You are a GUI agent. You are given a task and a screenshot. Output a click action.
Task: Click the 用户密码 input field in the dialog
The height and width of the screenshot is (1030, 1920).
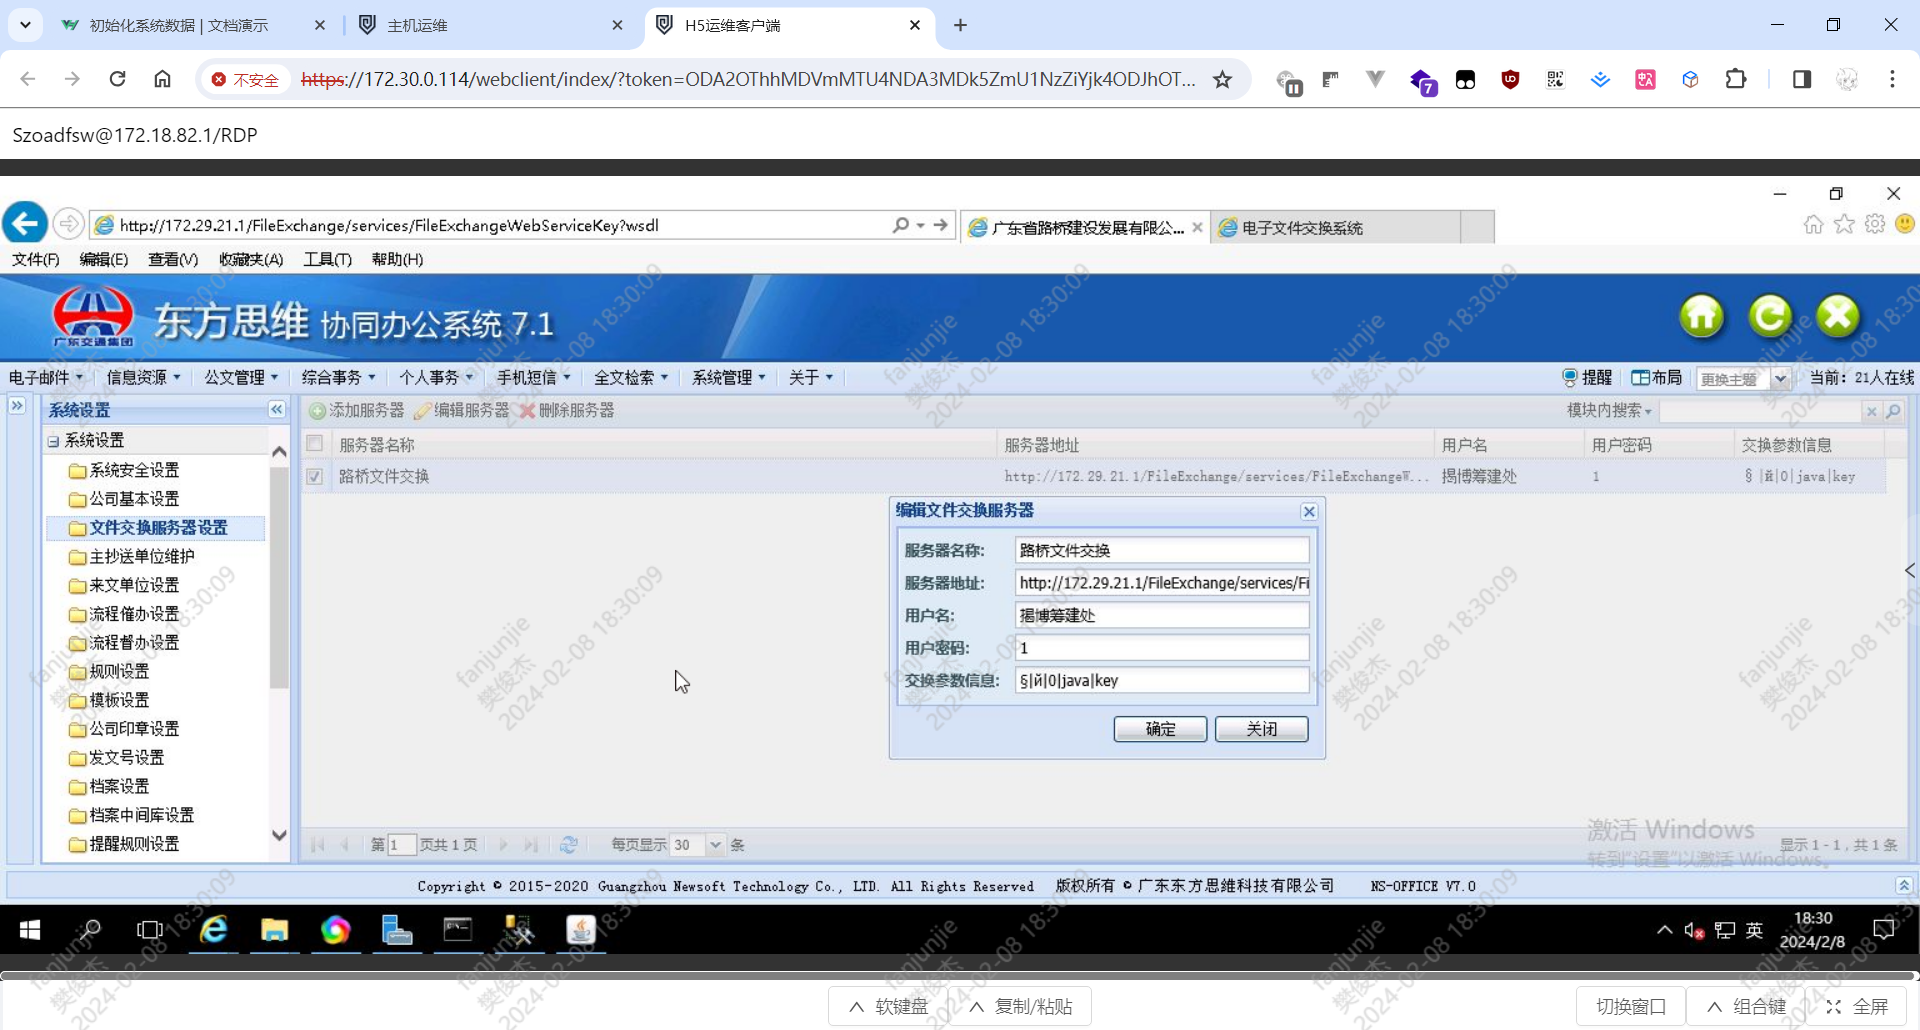[x=1162, y=648]
